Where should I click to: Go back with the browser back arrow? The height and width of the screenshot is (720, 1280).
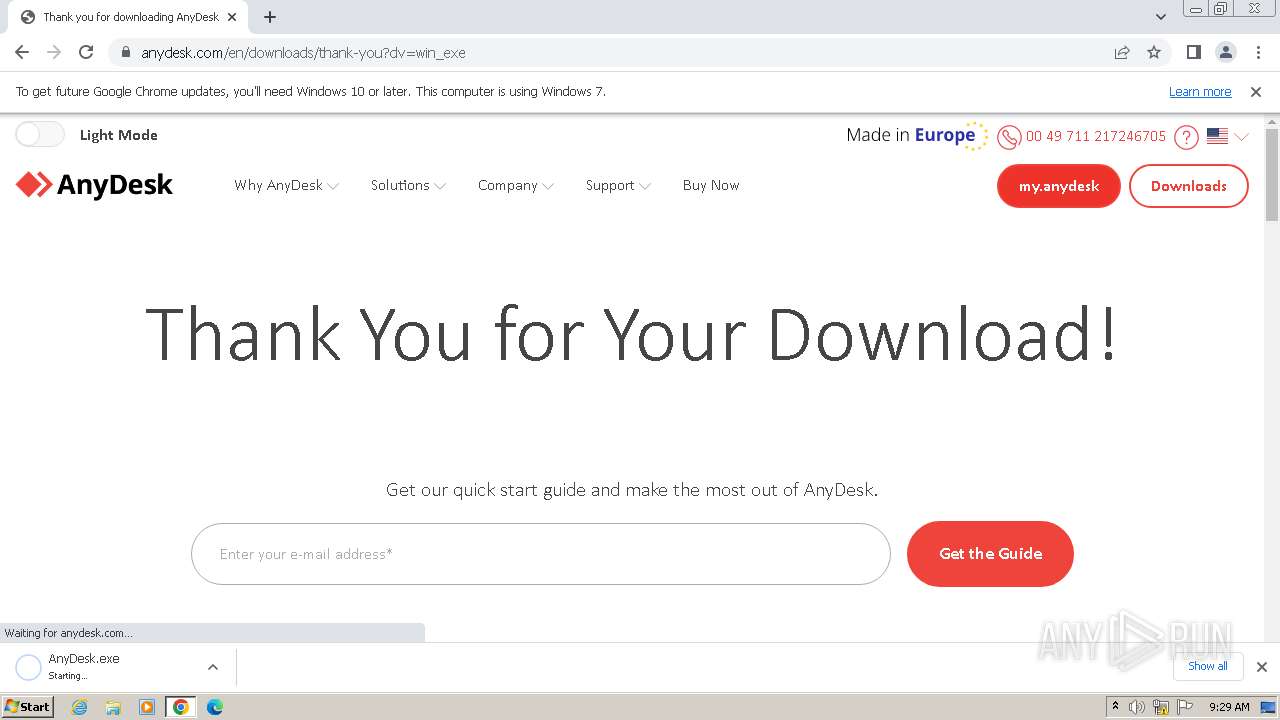tap(22, 52)
